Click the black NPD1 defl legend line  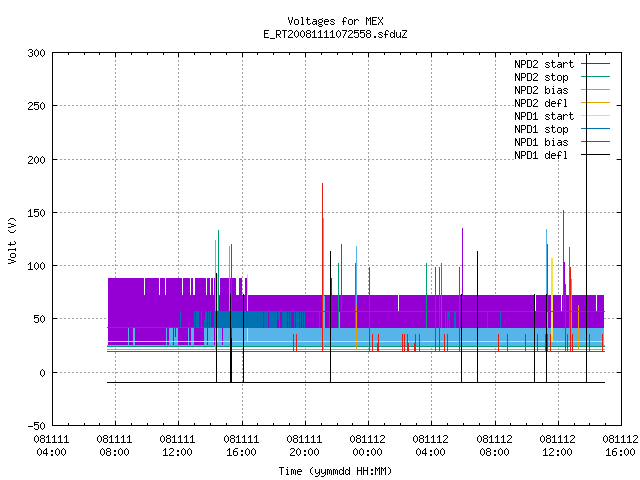coord(596,155)
